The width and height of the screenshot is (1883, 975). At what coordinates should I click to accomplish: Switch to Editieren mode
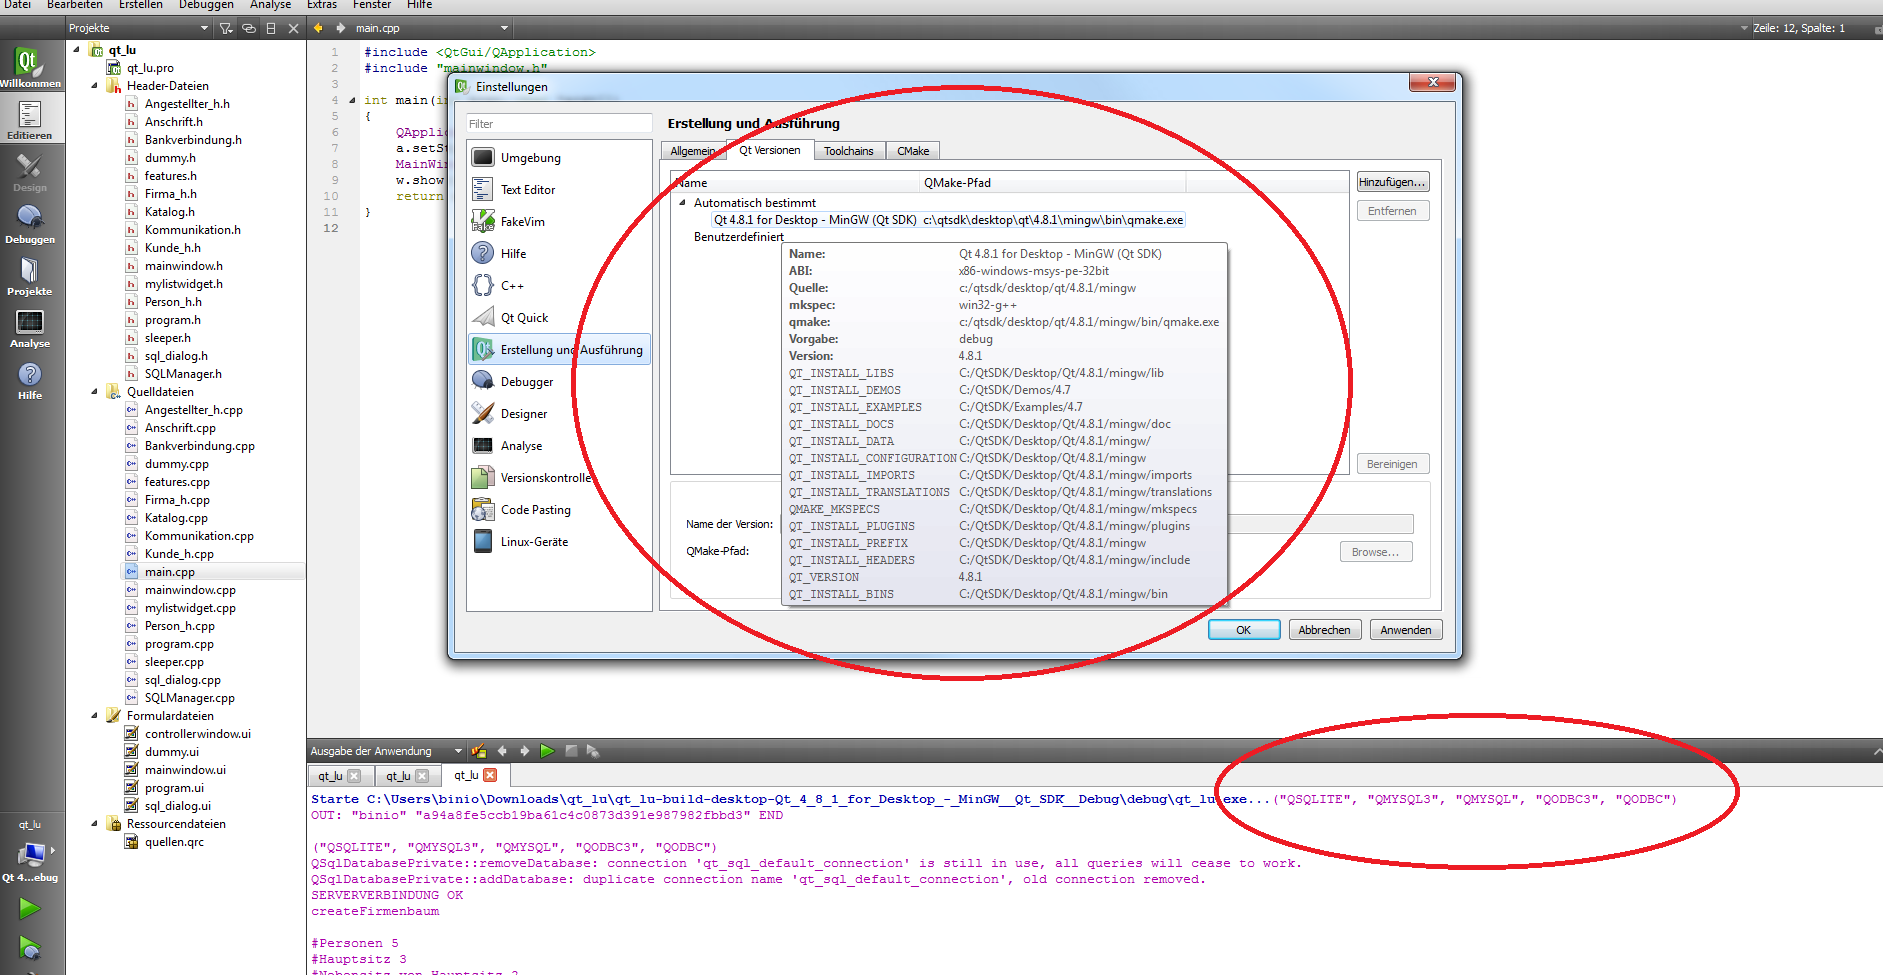click(30, 120)
